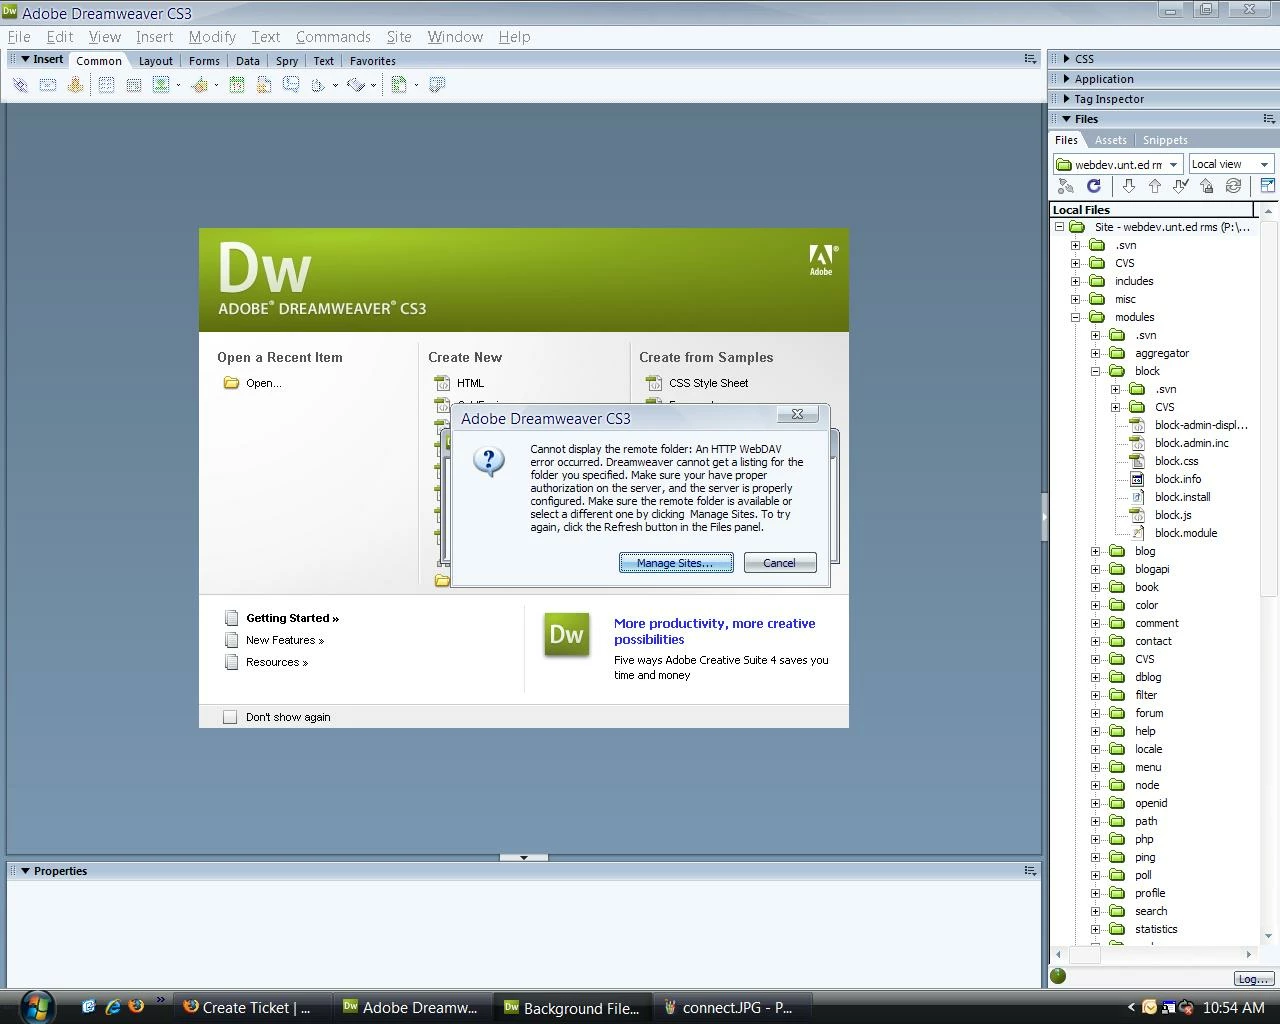
Task: Open the CSS Style Sheet sample
Action: (709, 383)
